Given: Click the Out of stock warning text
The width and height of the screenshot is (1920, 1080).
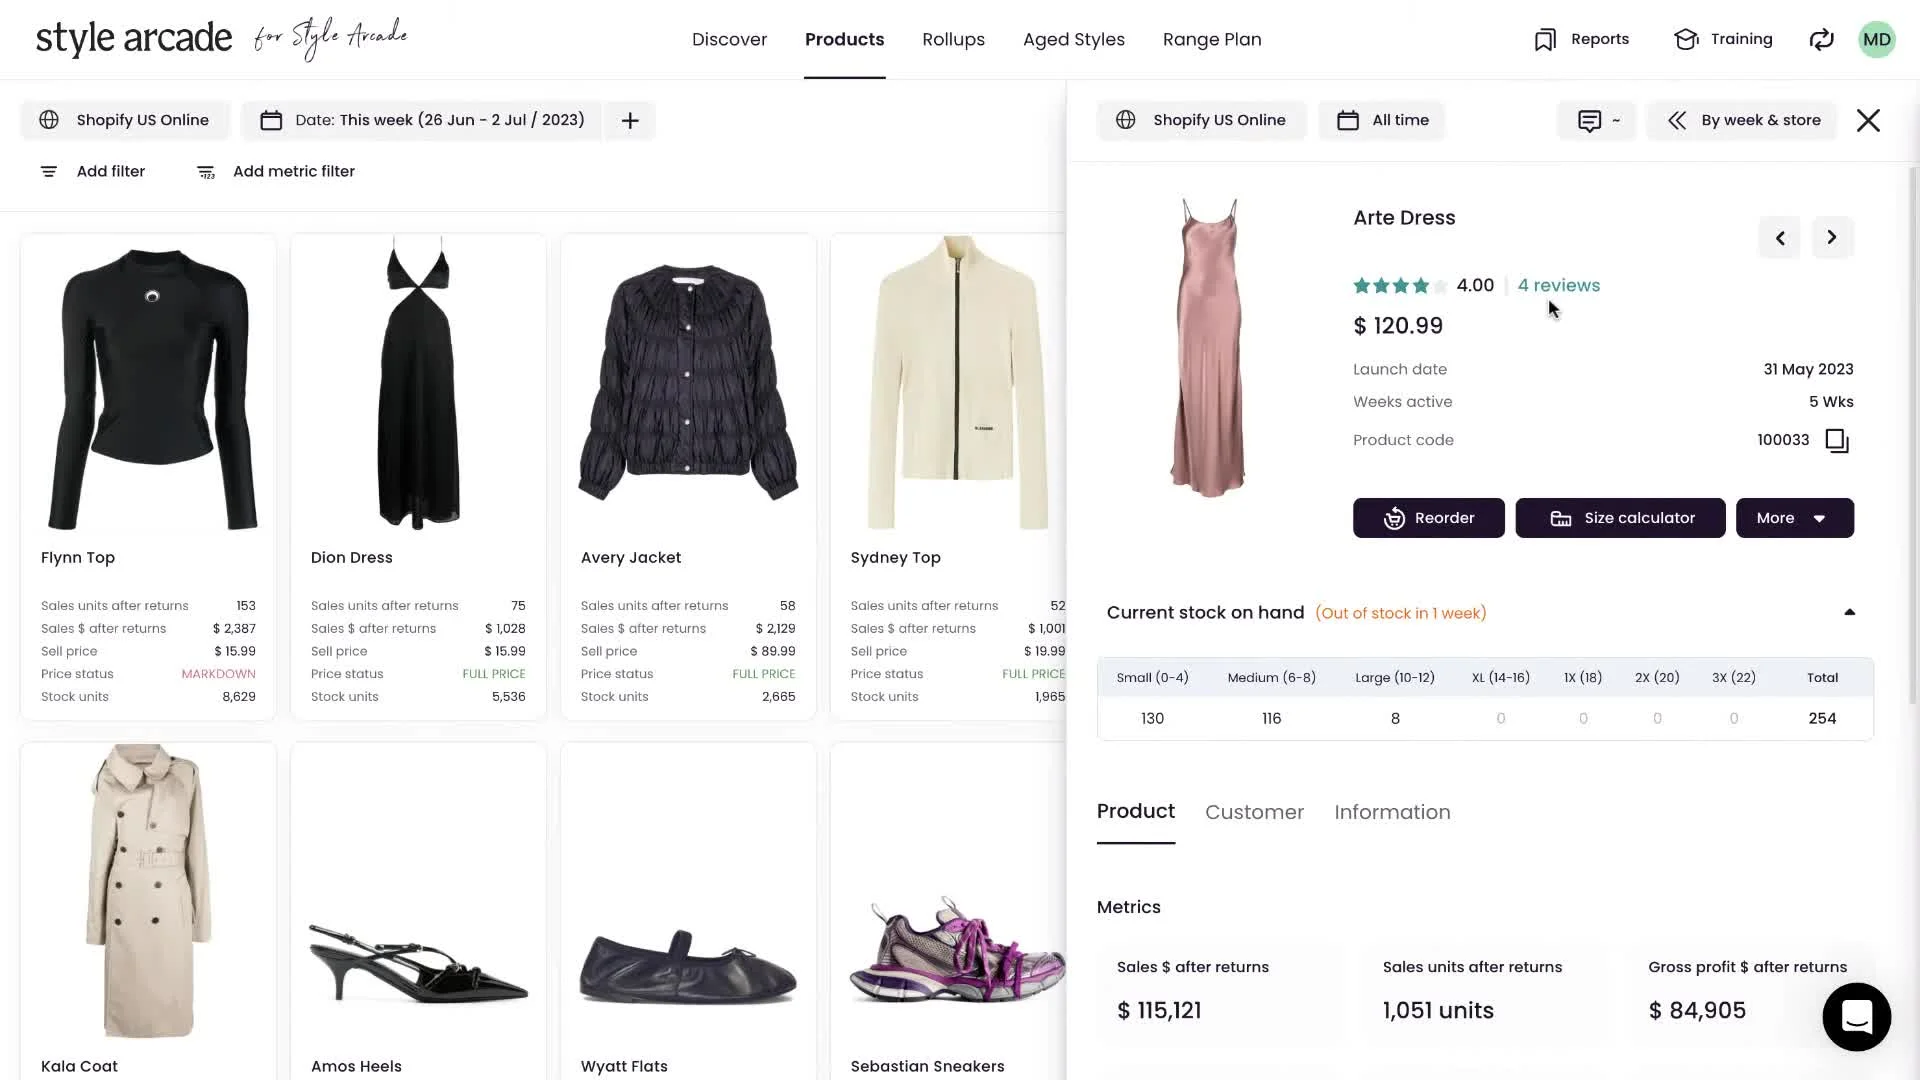Looking at the screenshot, I should point(1400,613).
